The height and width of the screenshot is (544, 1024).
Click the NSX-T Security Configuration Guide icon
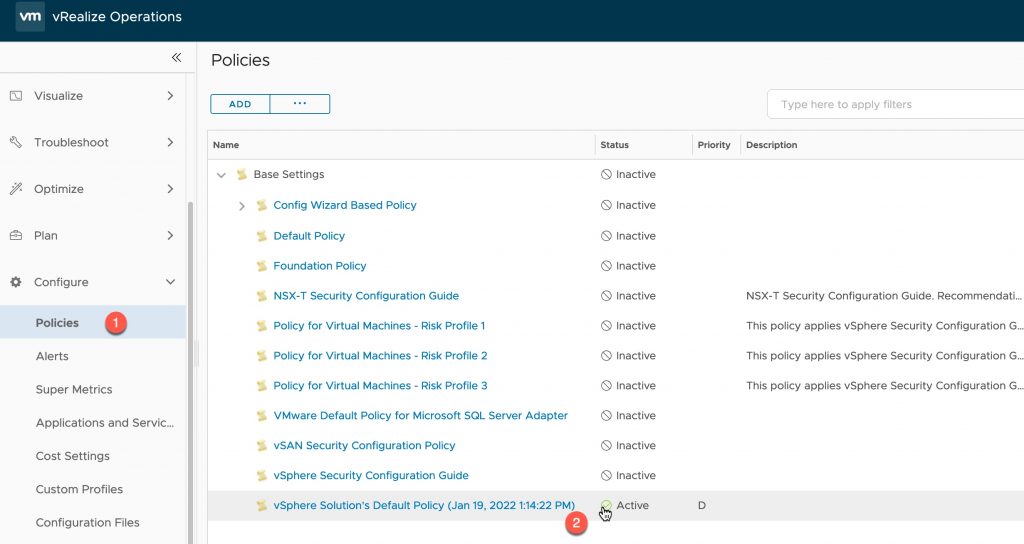point(261,296)
